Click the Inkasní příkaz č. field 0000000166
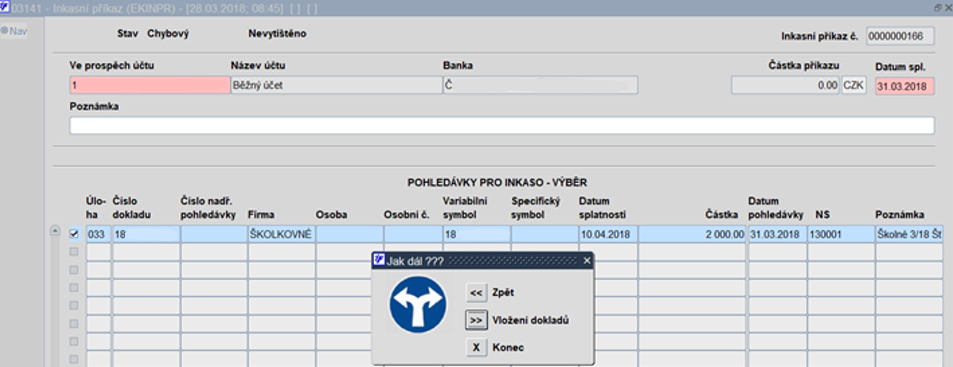This screenshot has width=953, height=367. 900,36
